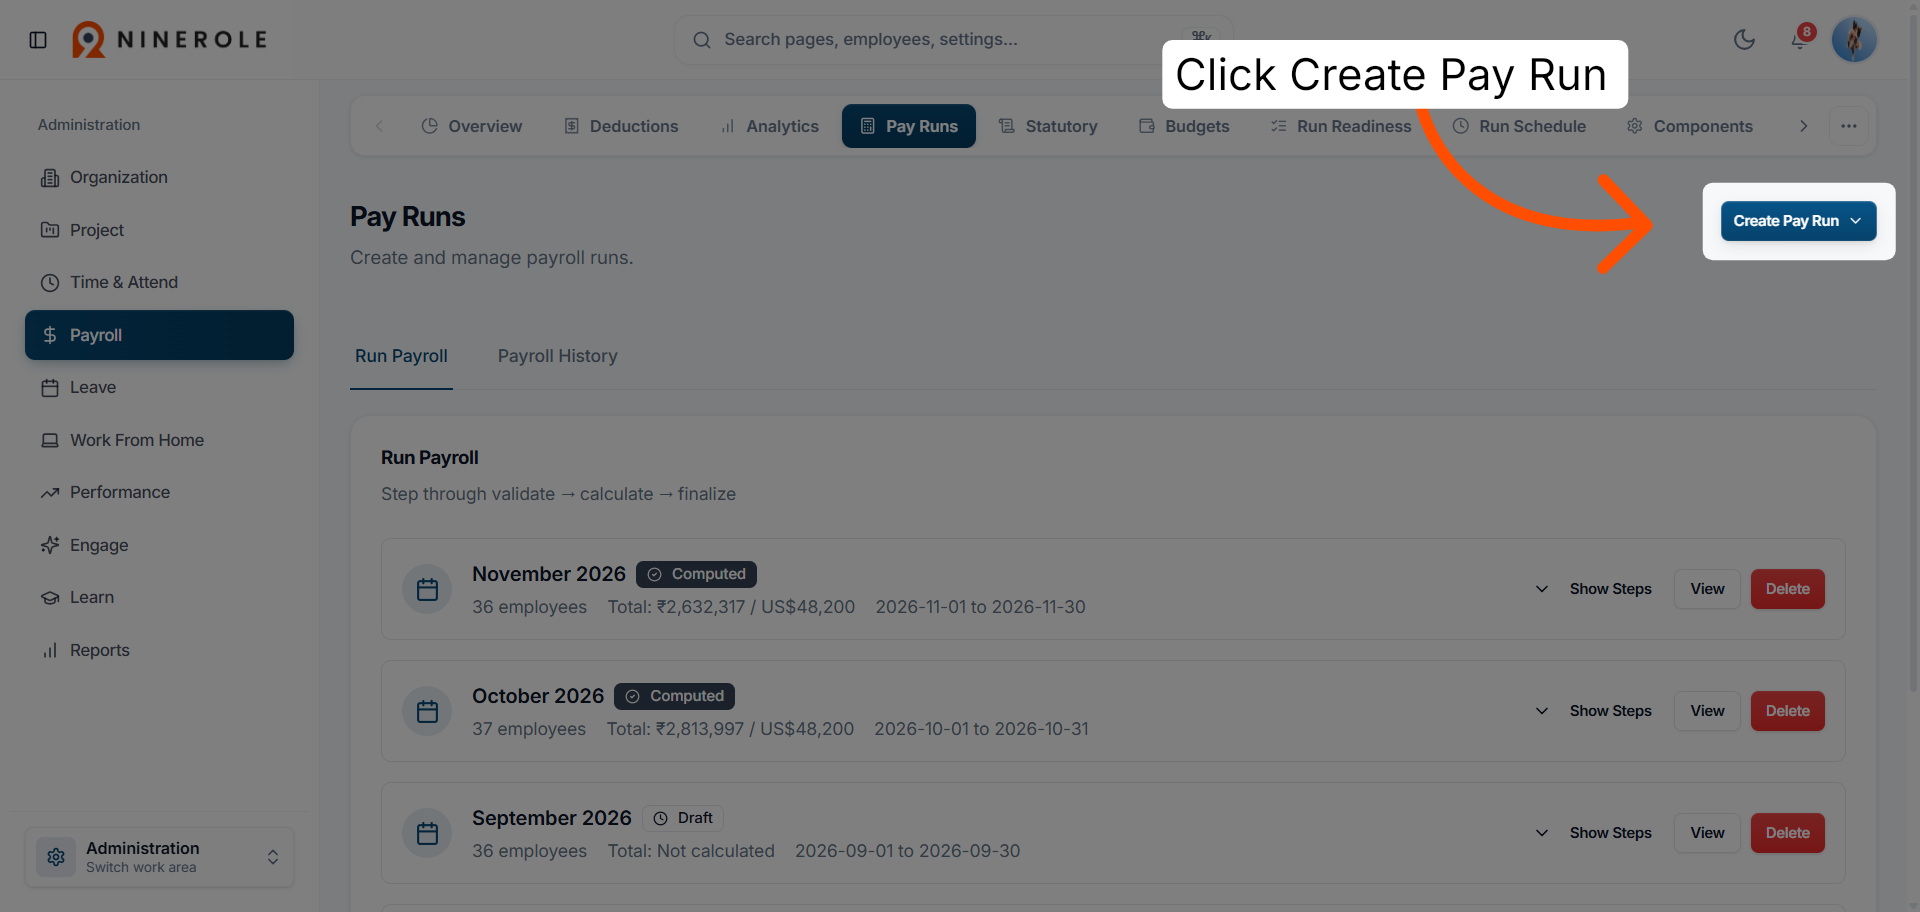Open Leave section
Viewport: 1920px width, 912px height.
159,387
